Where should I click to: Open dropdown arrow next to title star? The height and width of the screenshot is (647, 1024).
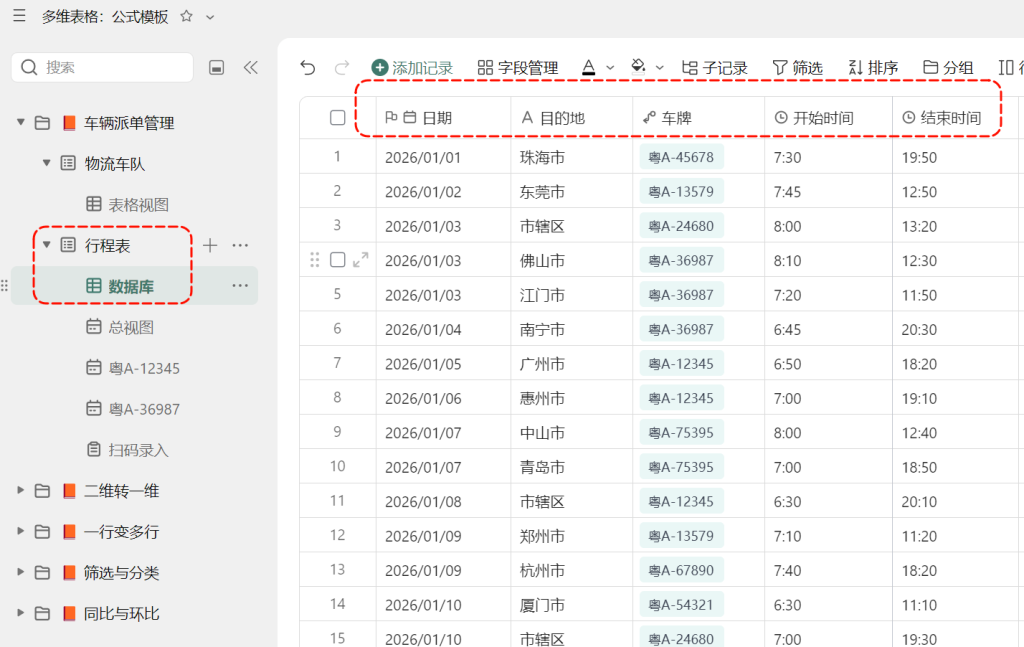click(x=210, y=17)
